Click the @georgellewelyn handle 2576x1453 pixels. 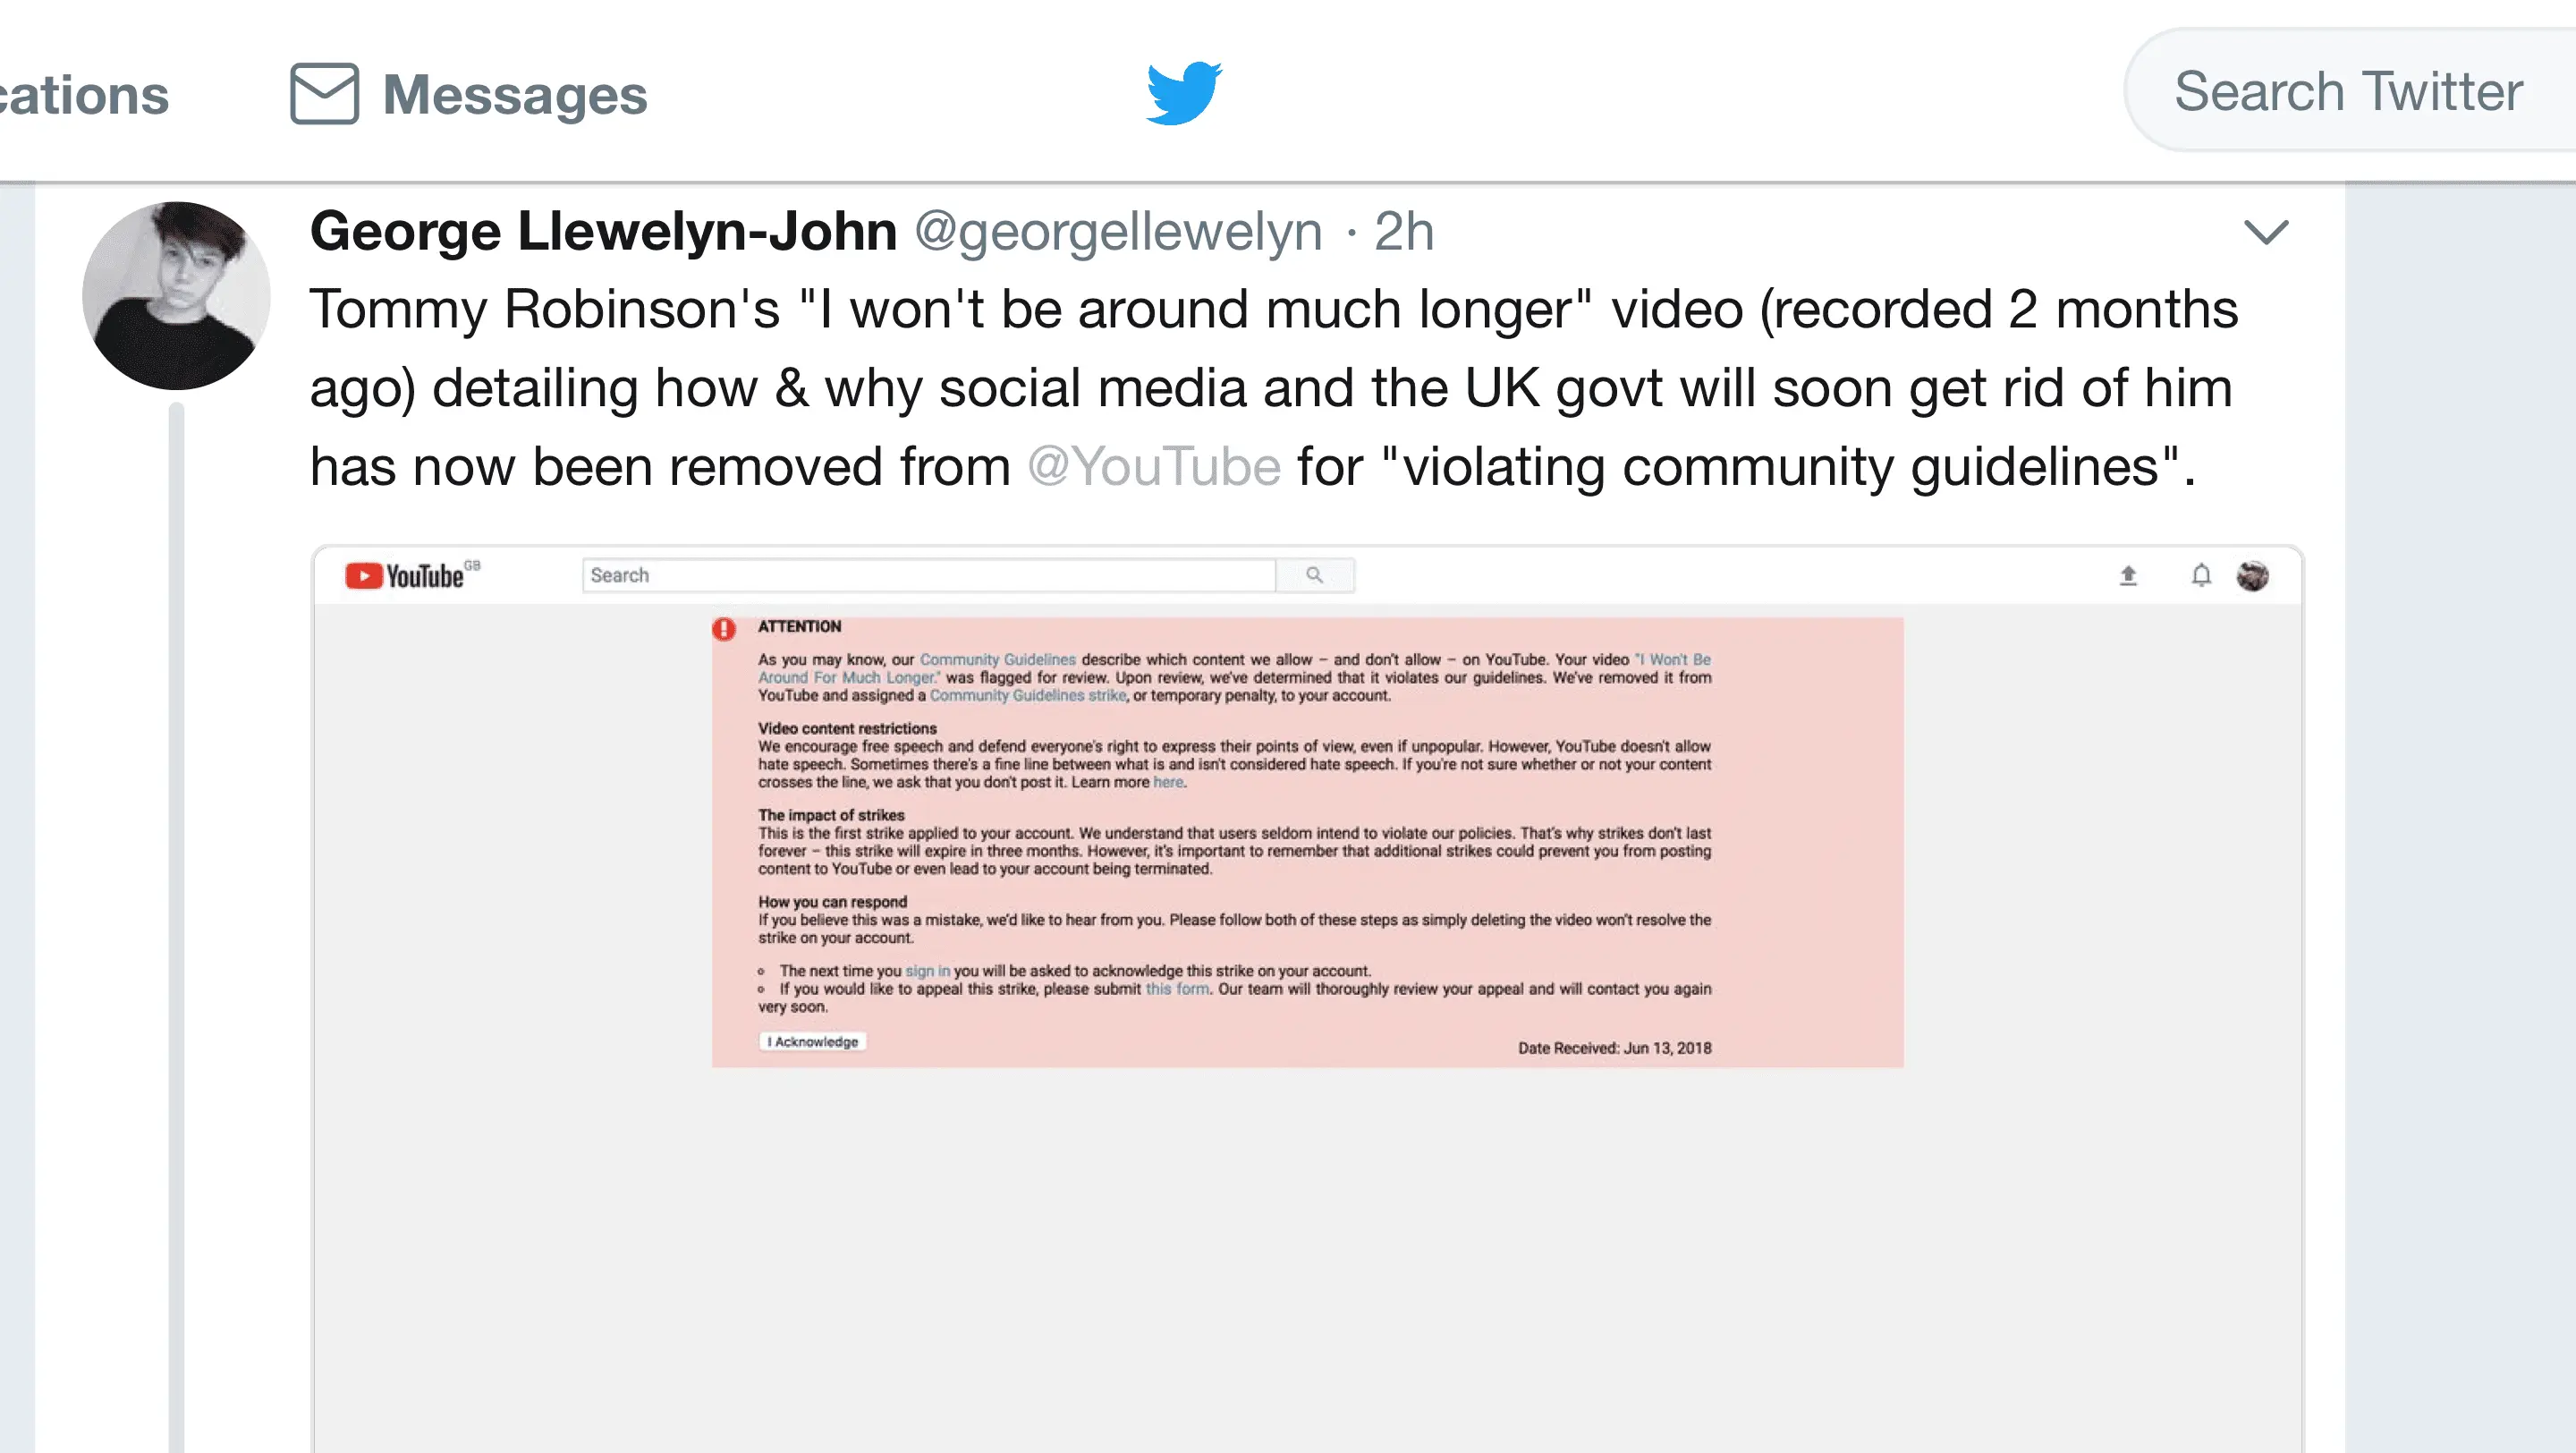tap(1118, 232)
